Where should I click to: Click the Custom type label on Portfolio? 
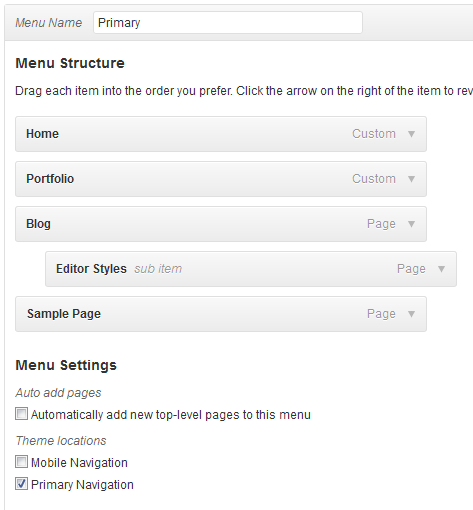tap(374, 179)
